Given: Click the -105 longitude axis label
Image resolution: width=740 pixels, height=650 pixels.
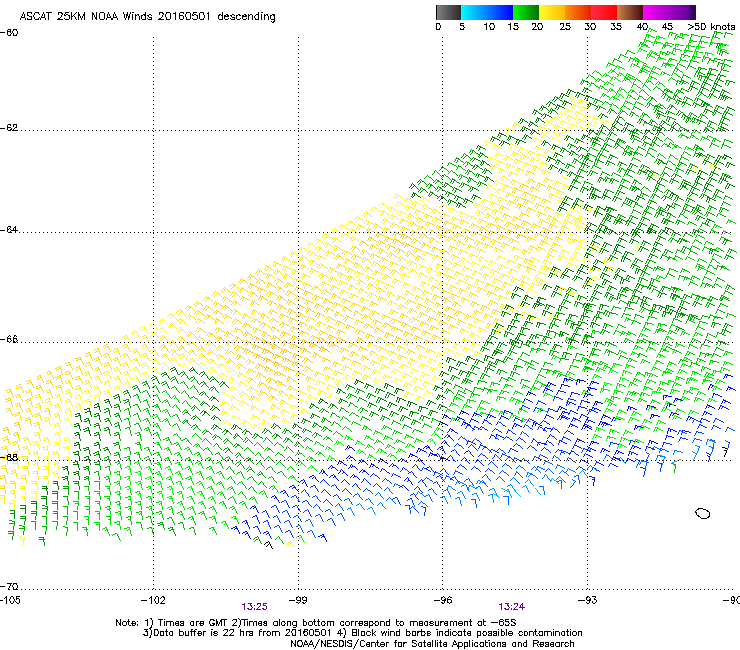Looking at the screenshot, I should [x=10, y=600].
